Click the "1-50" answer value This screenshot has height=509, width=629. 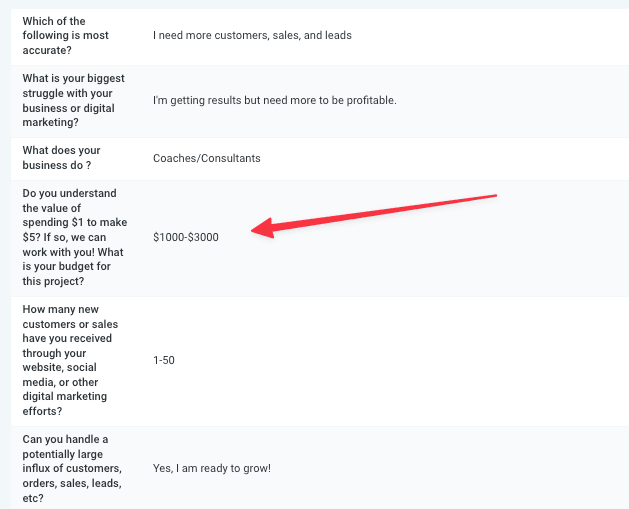click(x=164, y=360)
